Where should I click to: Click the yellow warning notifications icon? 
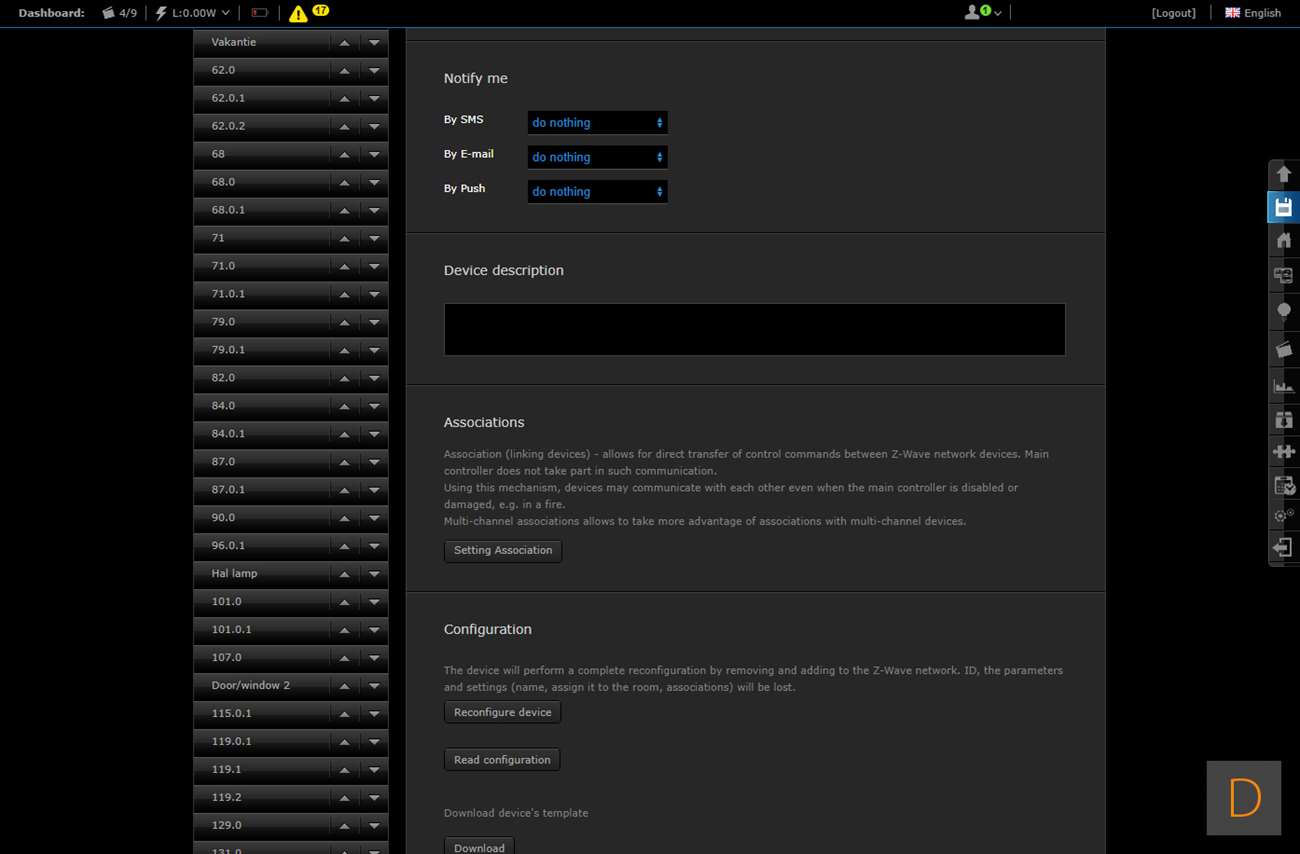click(298, 13)
